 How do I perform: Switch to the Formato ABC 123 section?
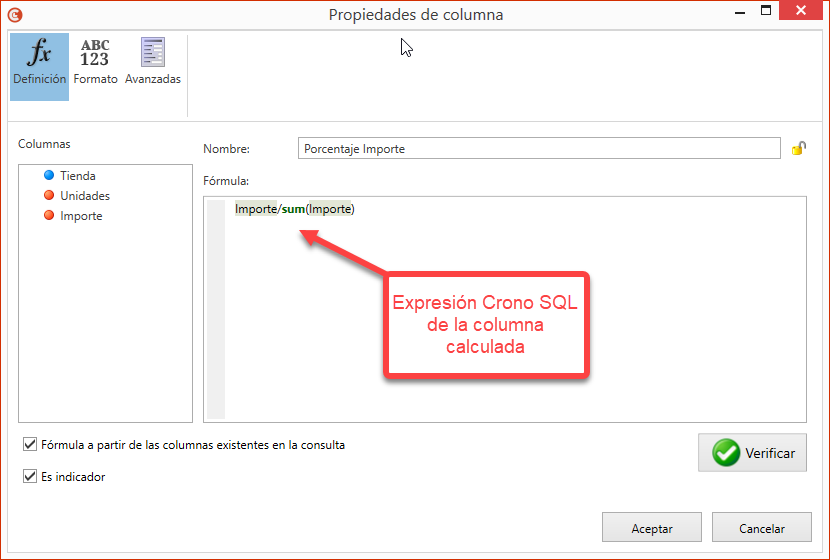pyautogui.click(x=95, y=62)
